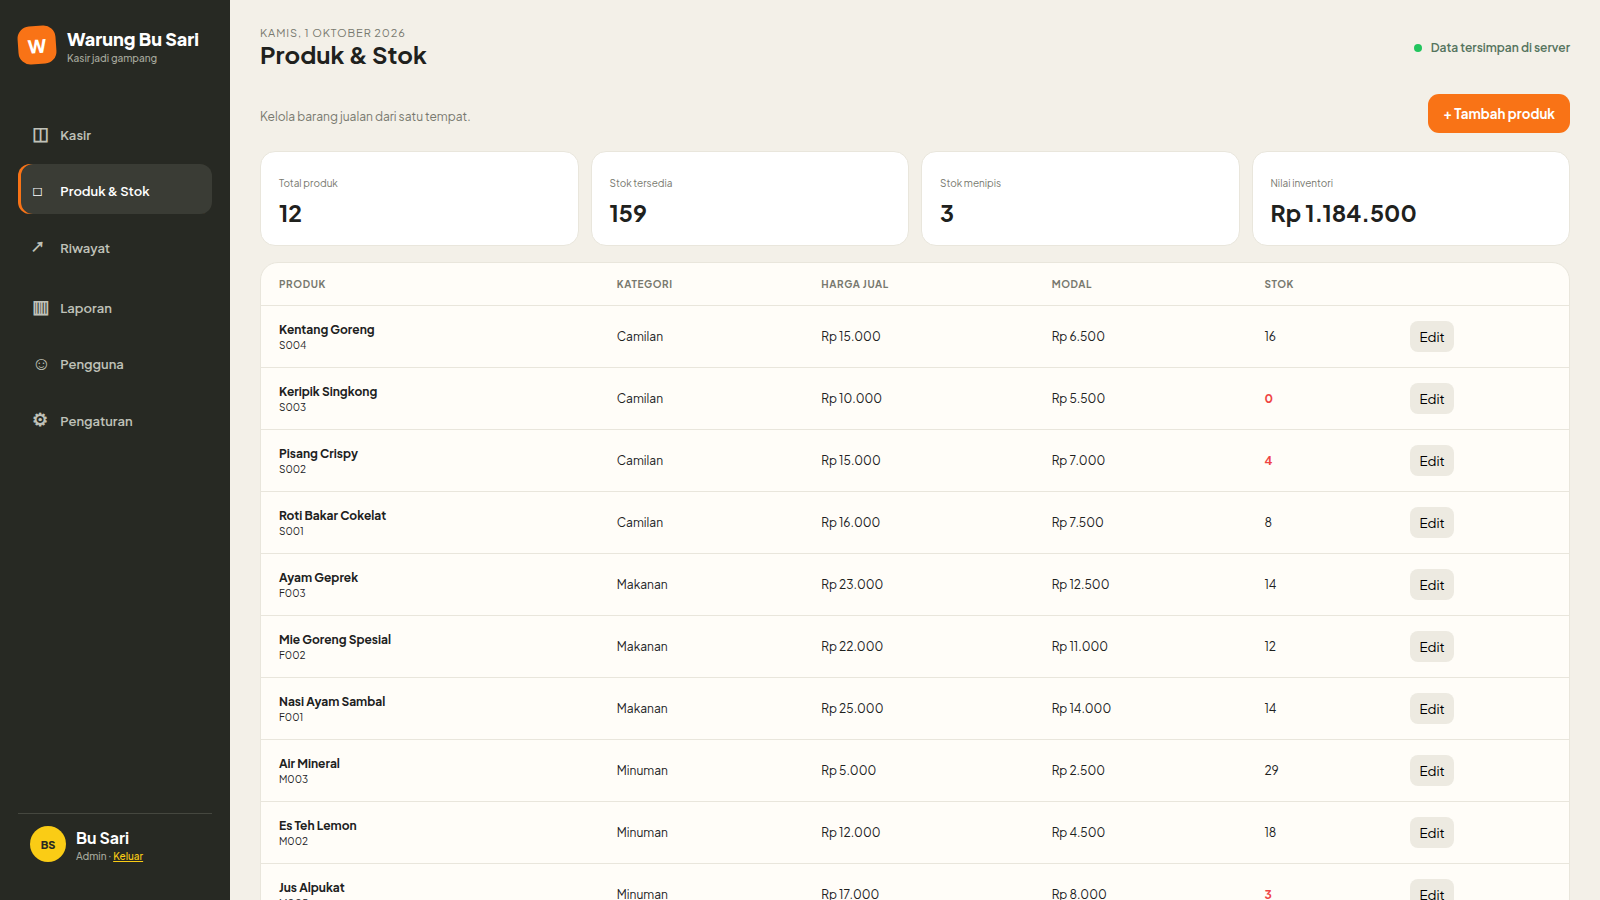Click the PRODUK column header

click(302, 284)
